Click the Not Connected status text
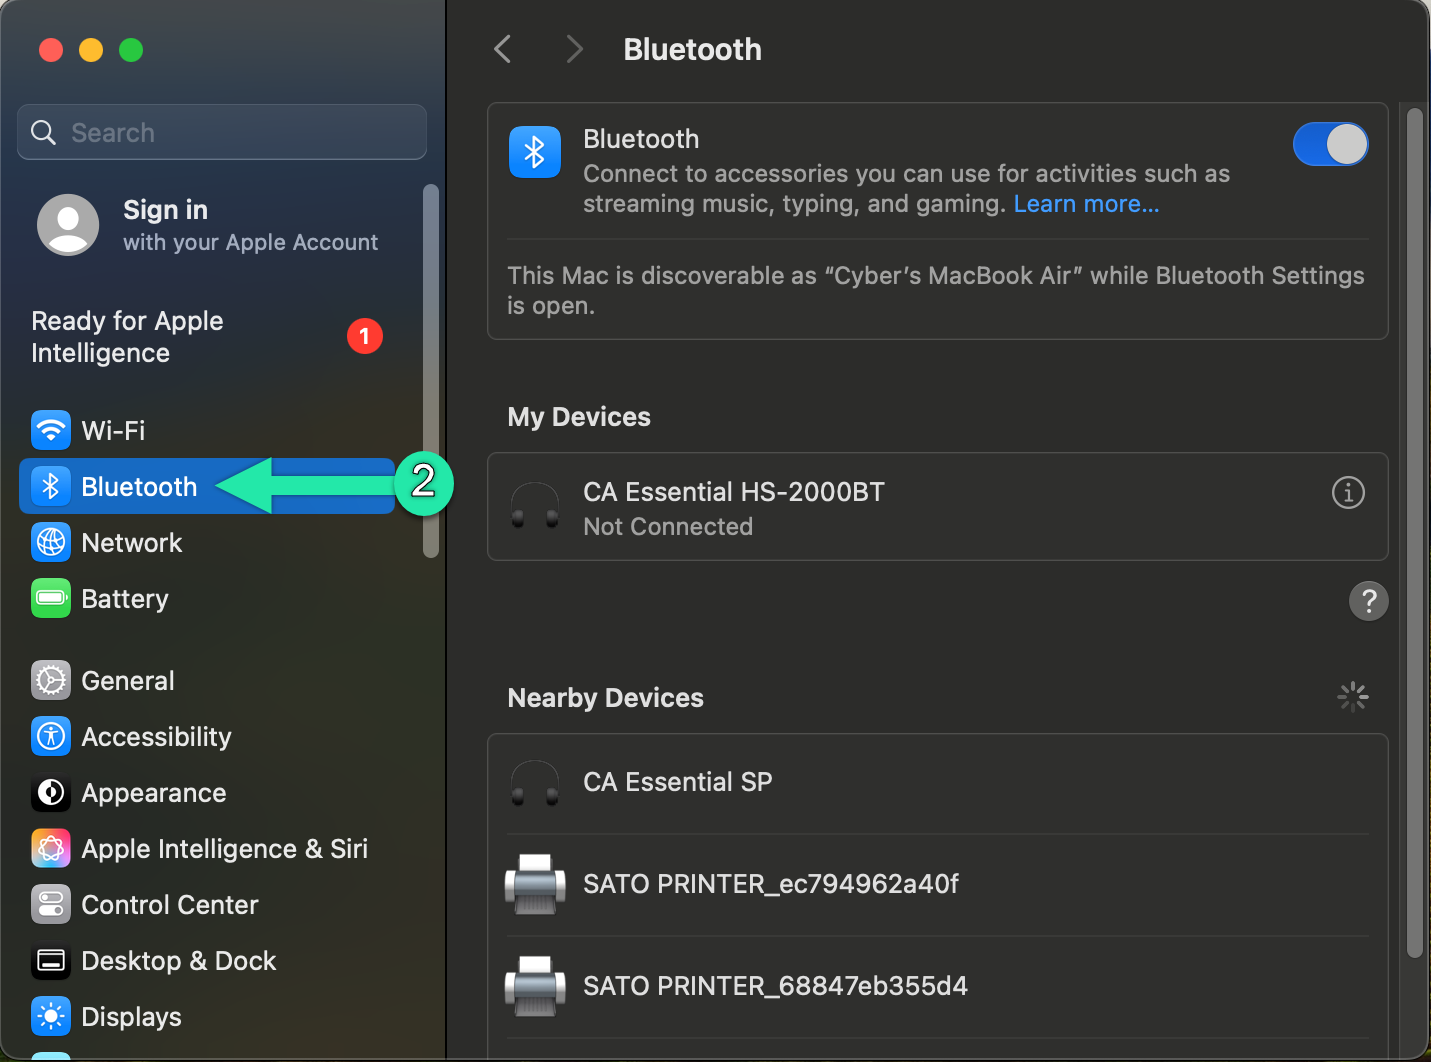Image resolution: width=1431 pixels, height=1062 pixels. [668, 527]
